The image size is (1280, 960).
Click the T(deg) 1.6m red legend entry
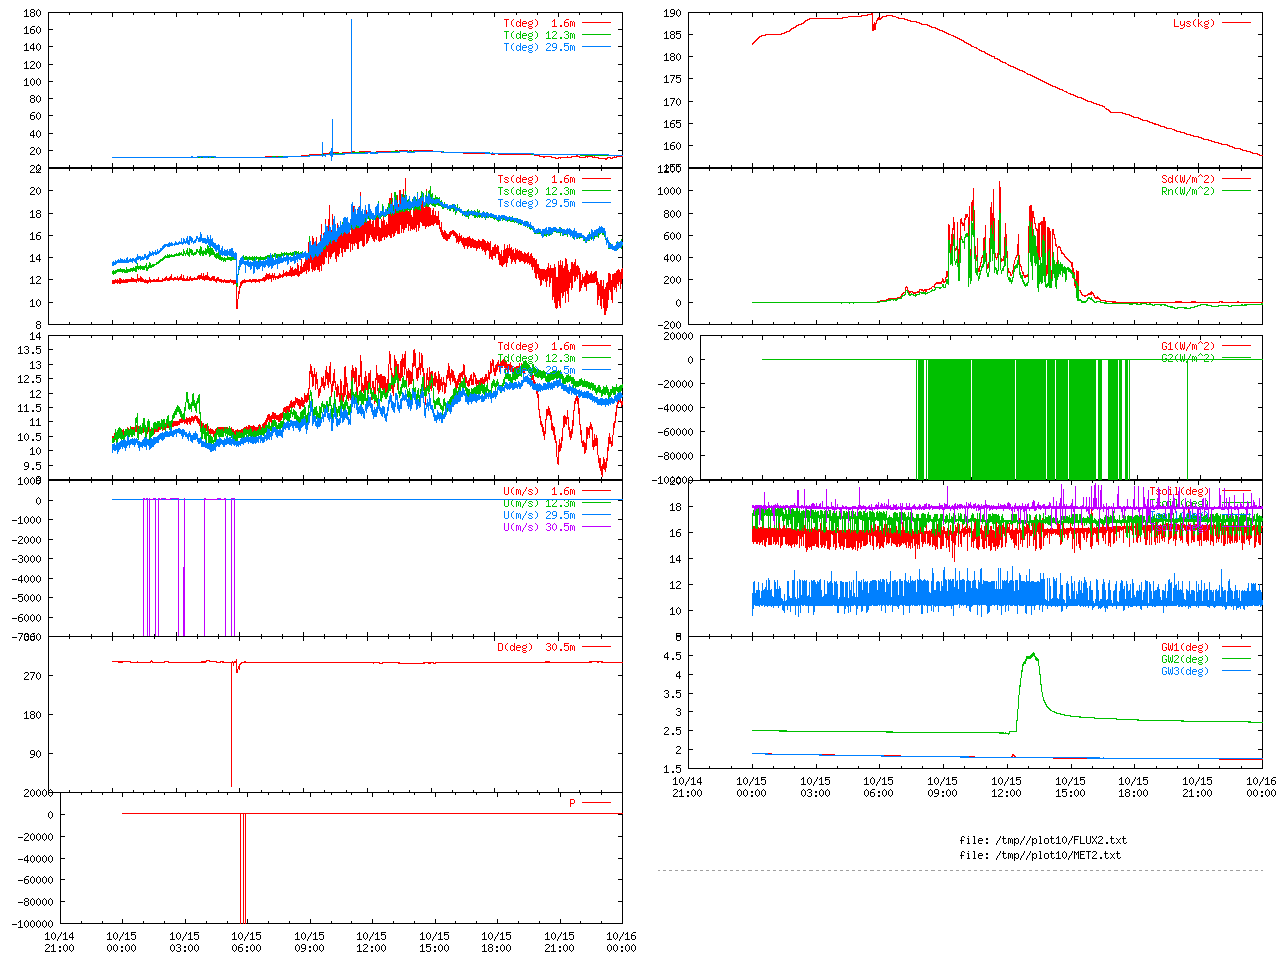click(x=540, y=23)
